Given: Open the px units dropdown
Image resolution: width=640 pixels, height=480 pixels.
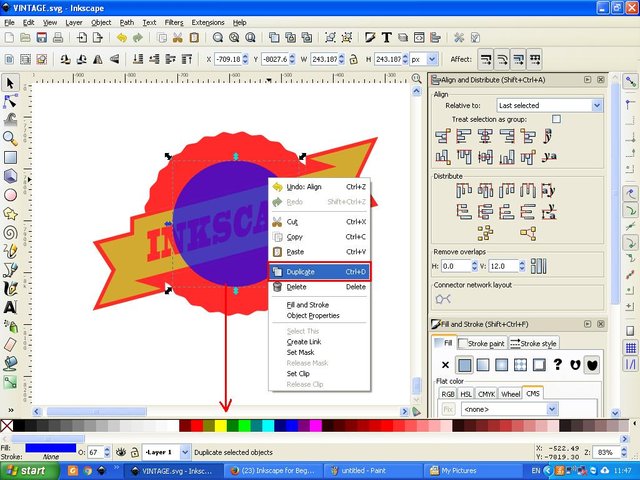Looking at the screenshot, I should pyautogui.click(x=424, y=60).
